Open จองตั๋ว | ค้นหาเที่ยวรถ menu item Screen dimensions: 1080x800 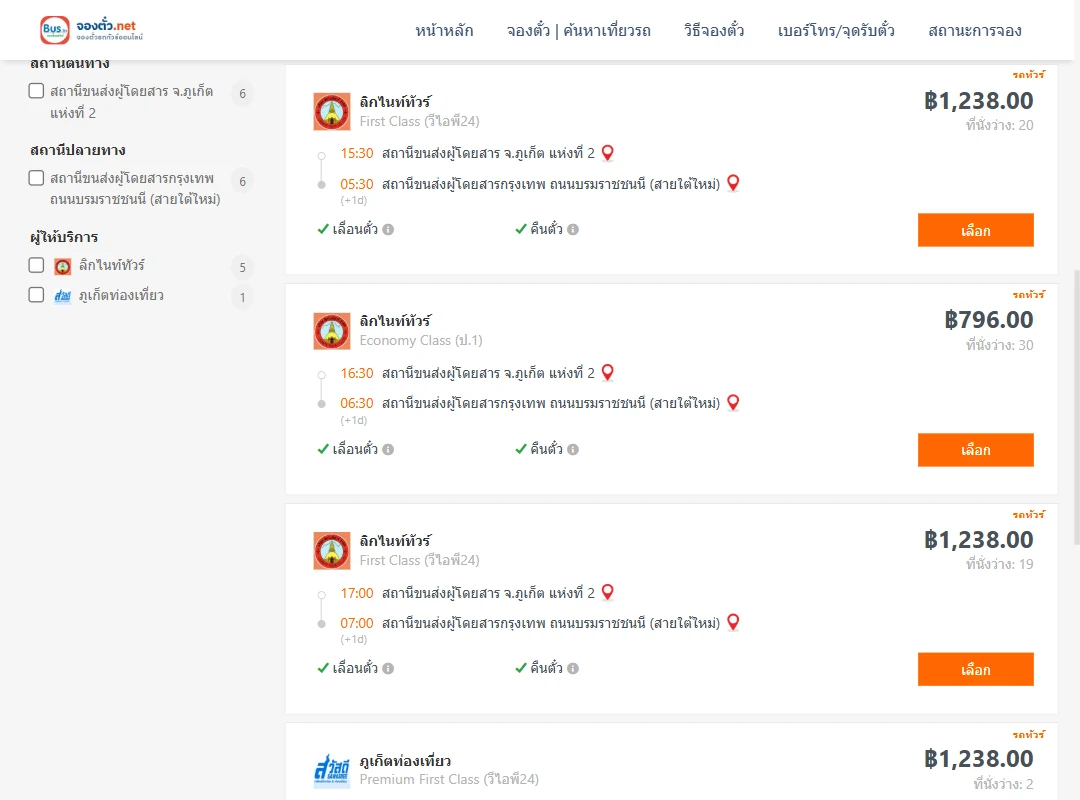pos(579,31)
